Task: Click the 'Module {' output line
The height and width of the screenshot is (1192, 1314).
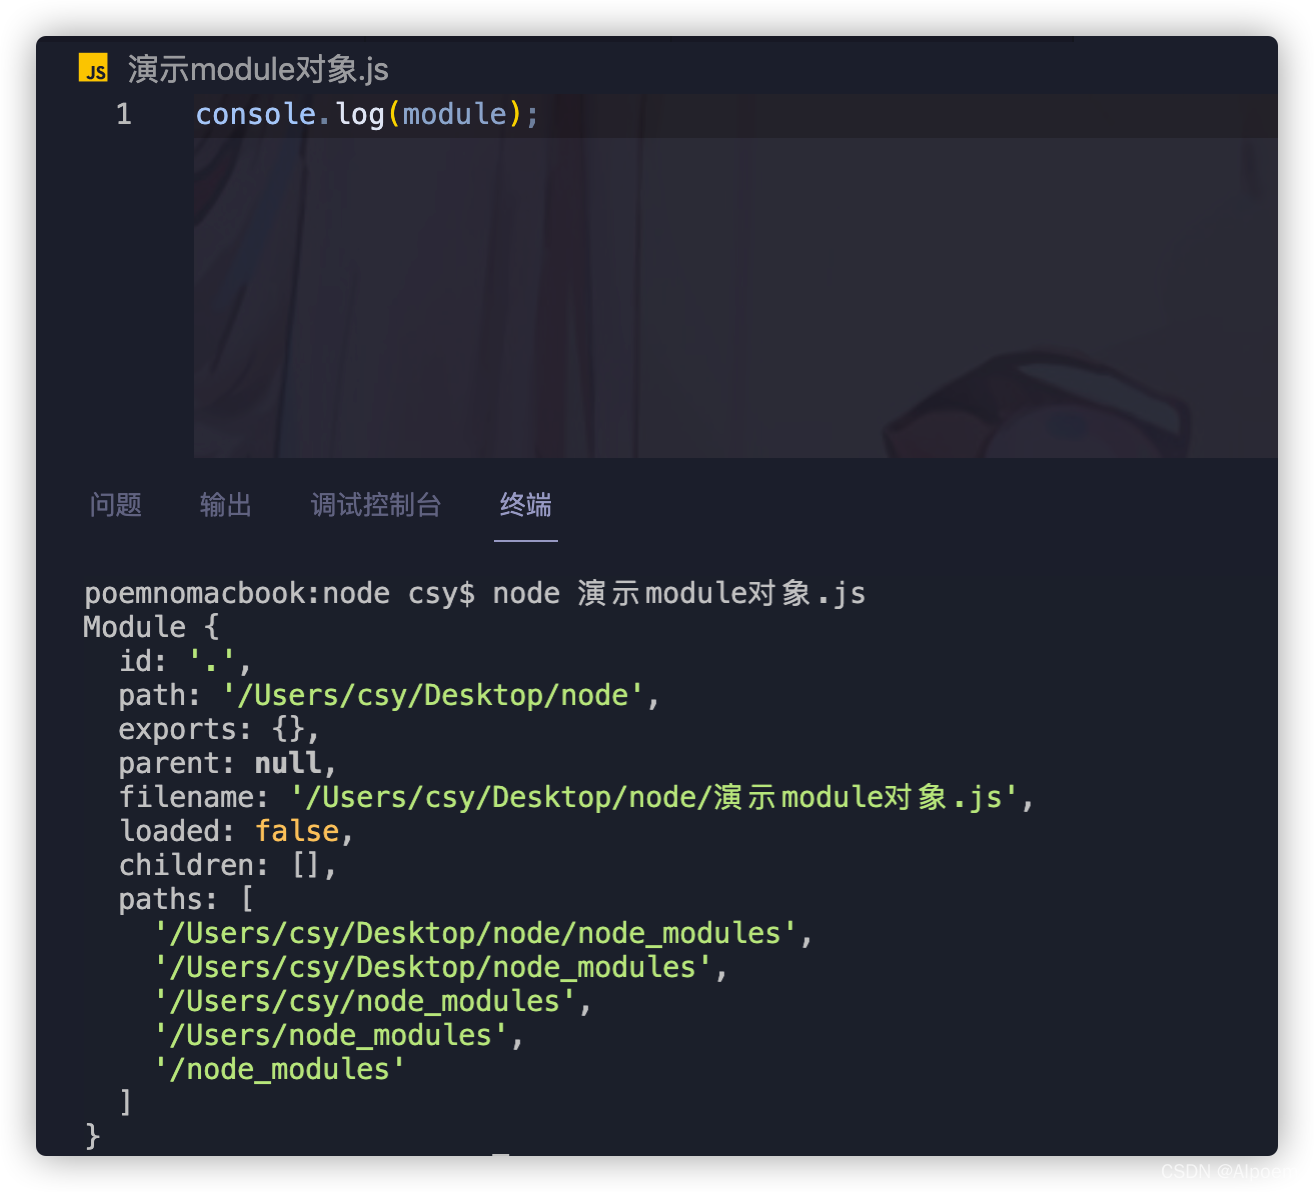Action: click(x=151, y=627)
